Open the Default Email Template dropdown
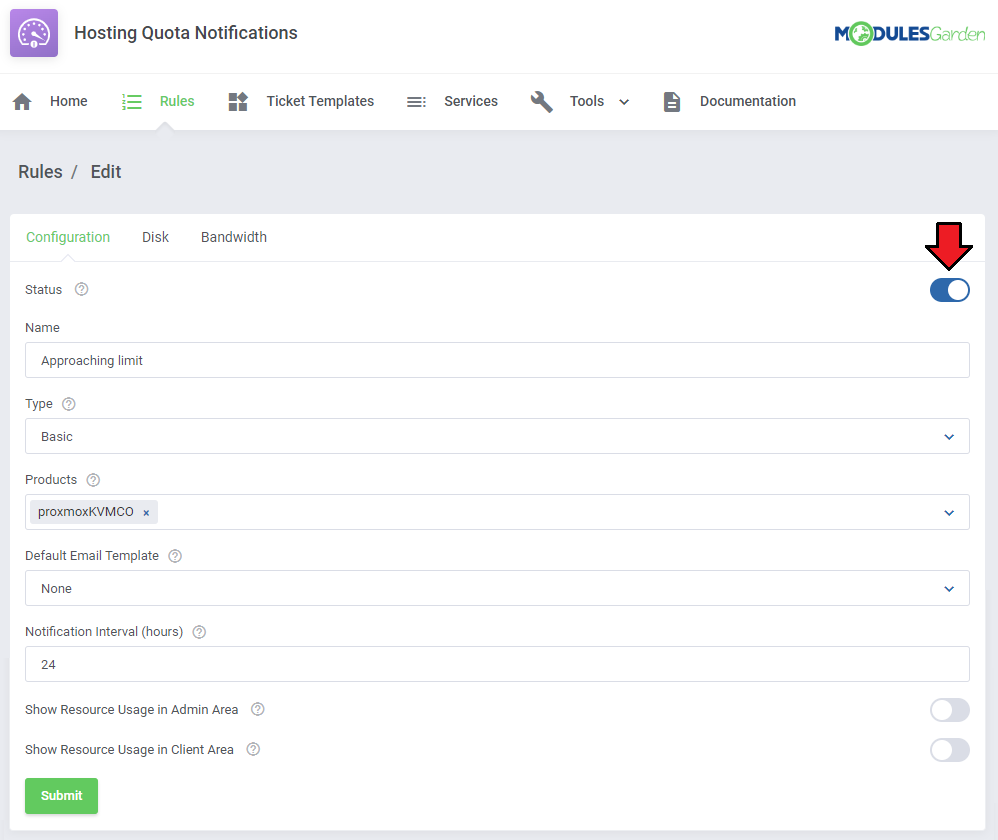998x840 pixels. (x=497, y=589)
